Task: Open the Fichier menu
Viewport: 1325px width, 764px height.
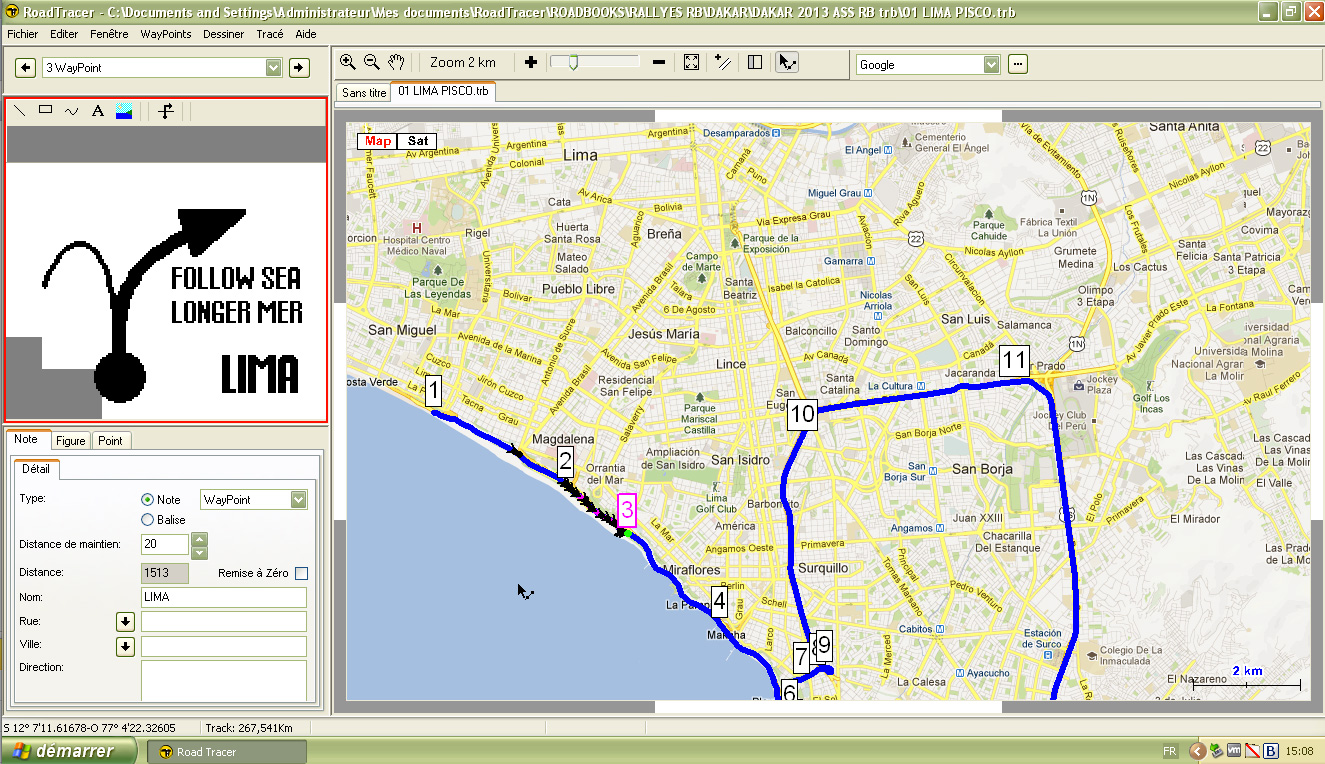Action: click(22, 34)
